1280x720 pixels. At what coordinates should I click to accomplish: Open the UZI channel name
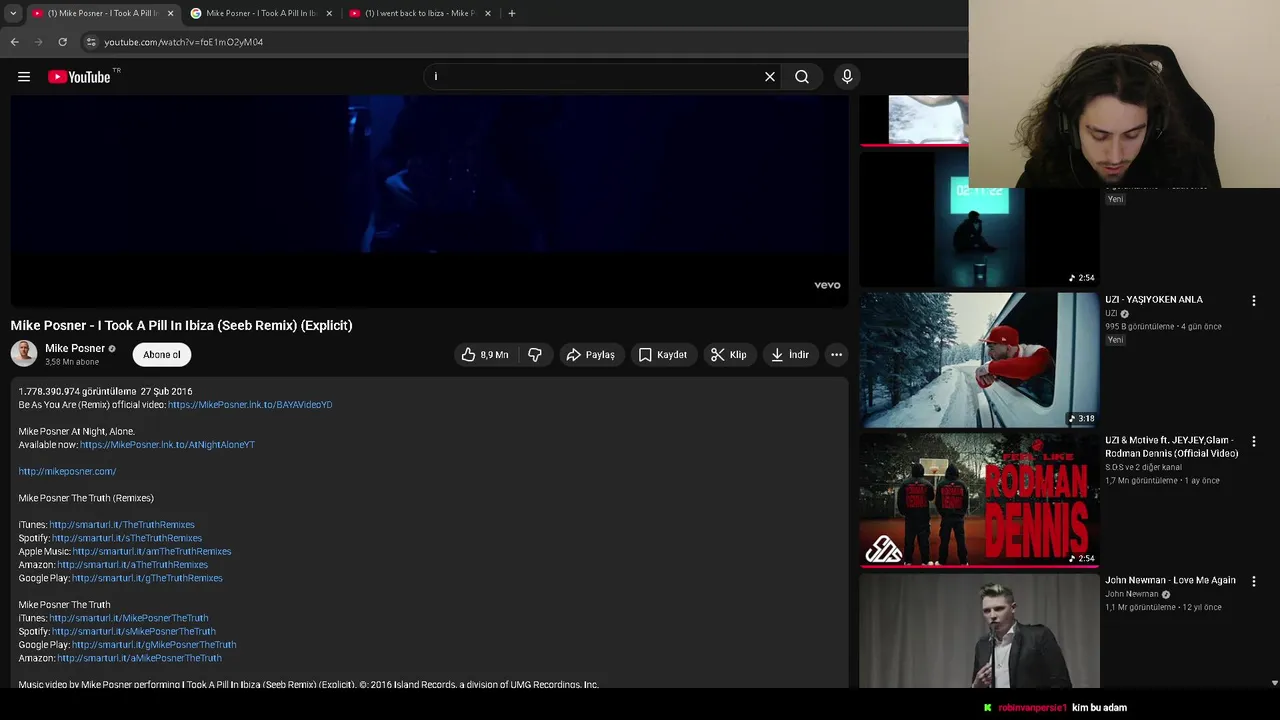point(1111,314)
